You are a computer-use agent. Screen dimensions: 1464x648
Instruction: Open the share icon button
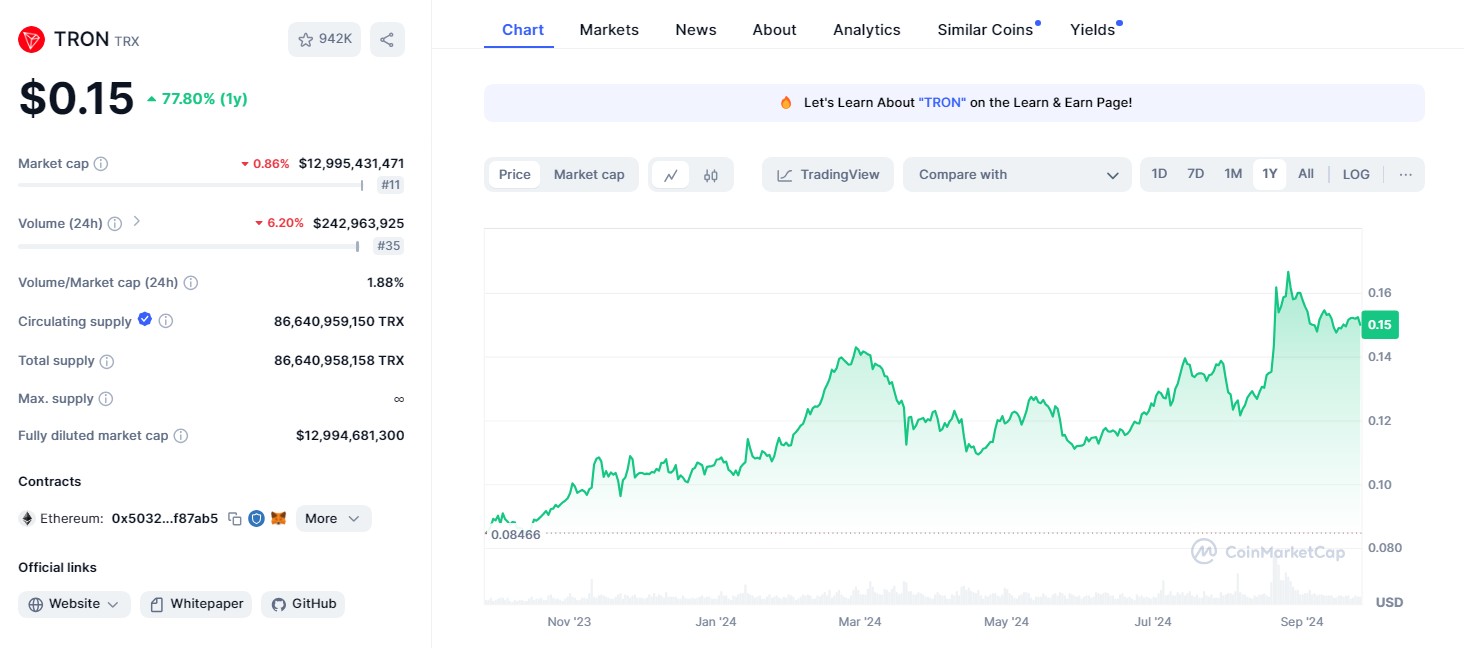tap(387, 39)
